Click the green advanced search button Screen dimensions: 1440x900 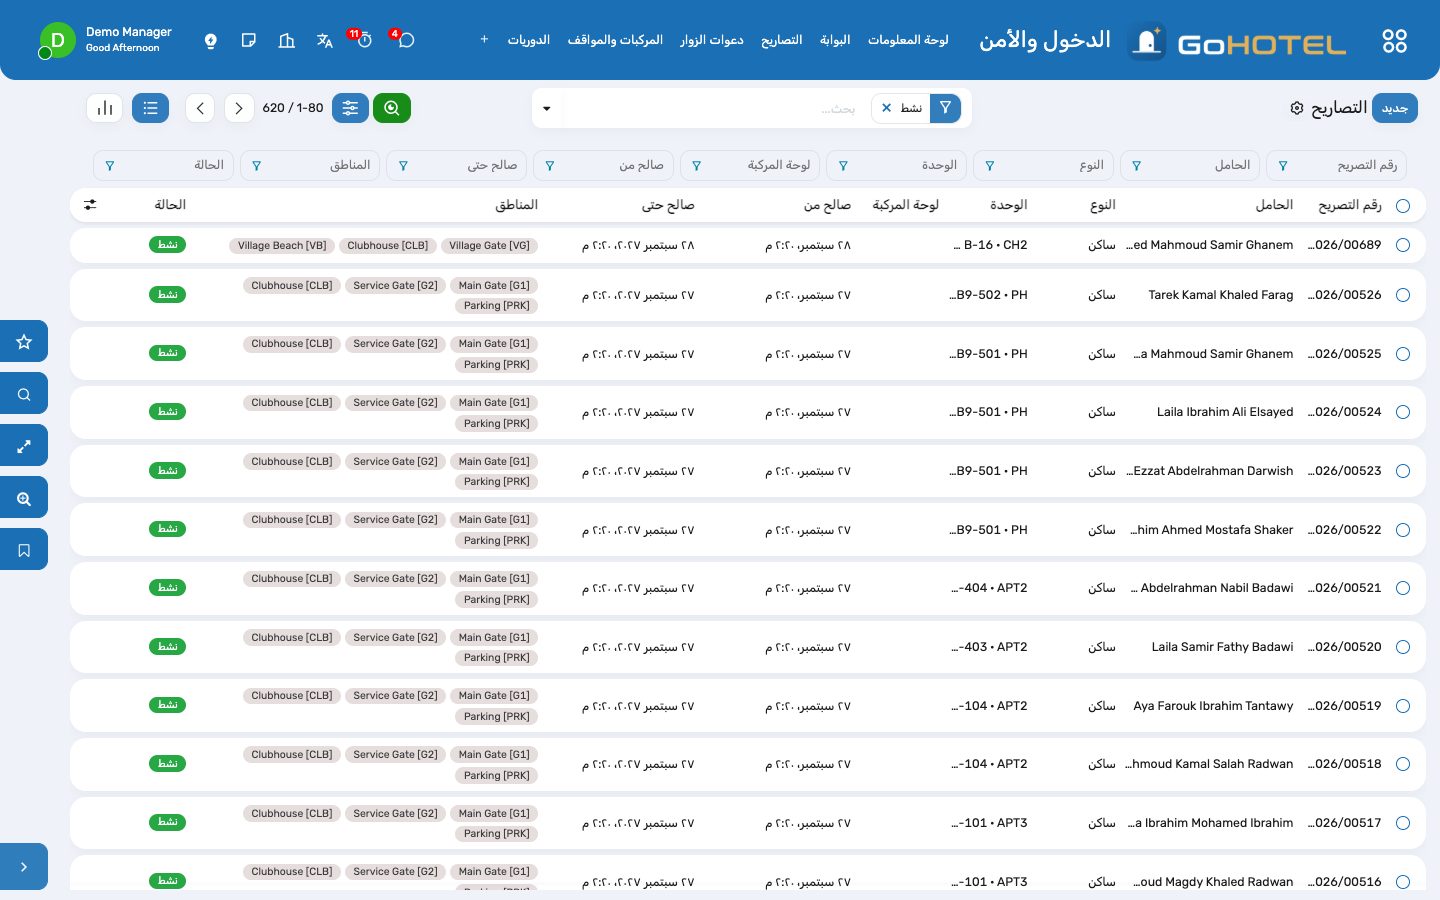tap(392, 108)
